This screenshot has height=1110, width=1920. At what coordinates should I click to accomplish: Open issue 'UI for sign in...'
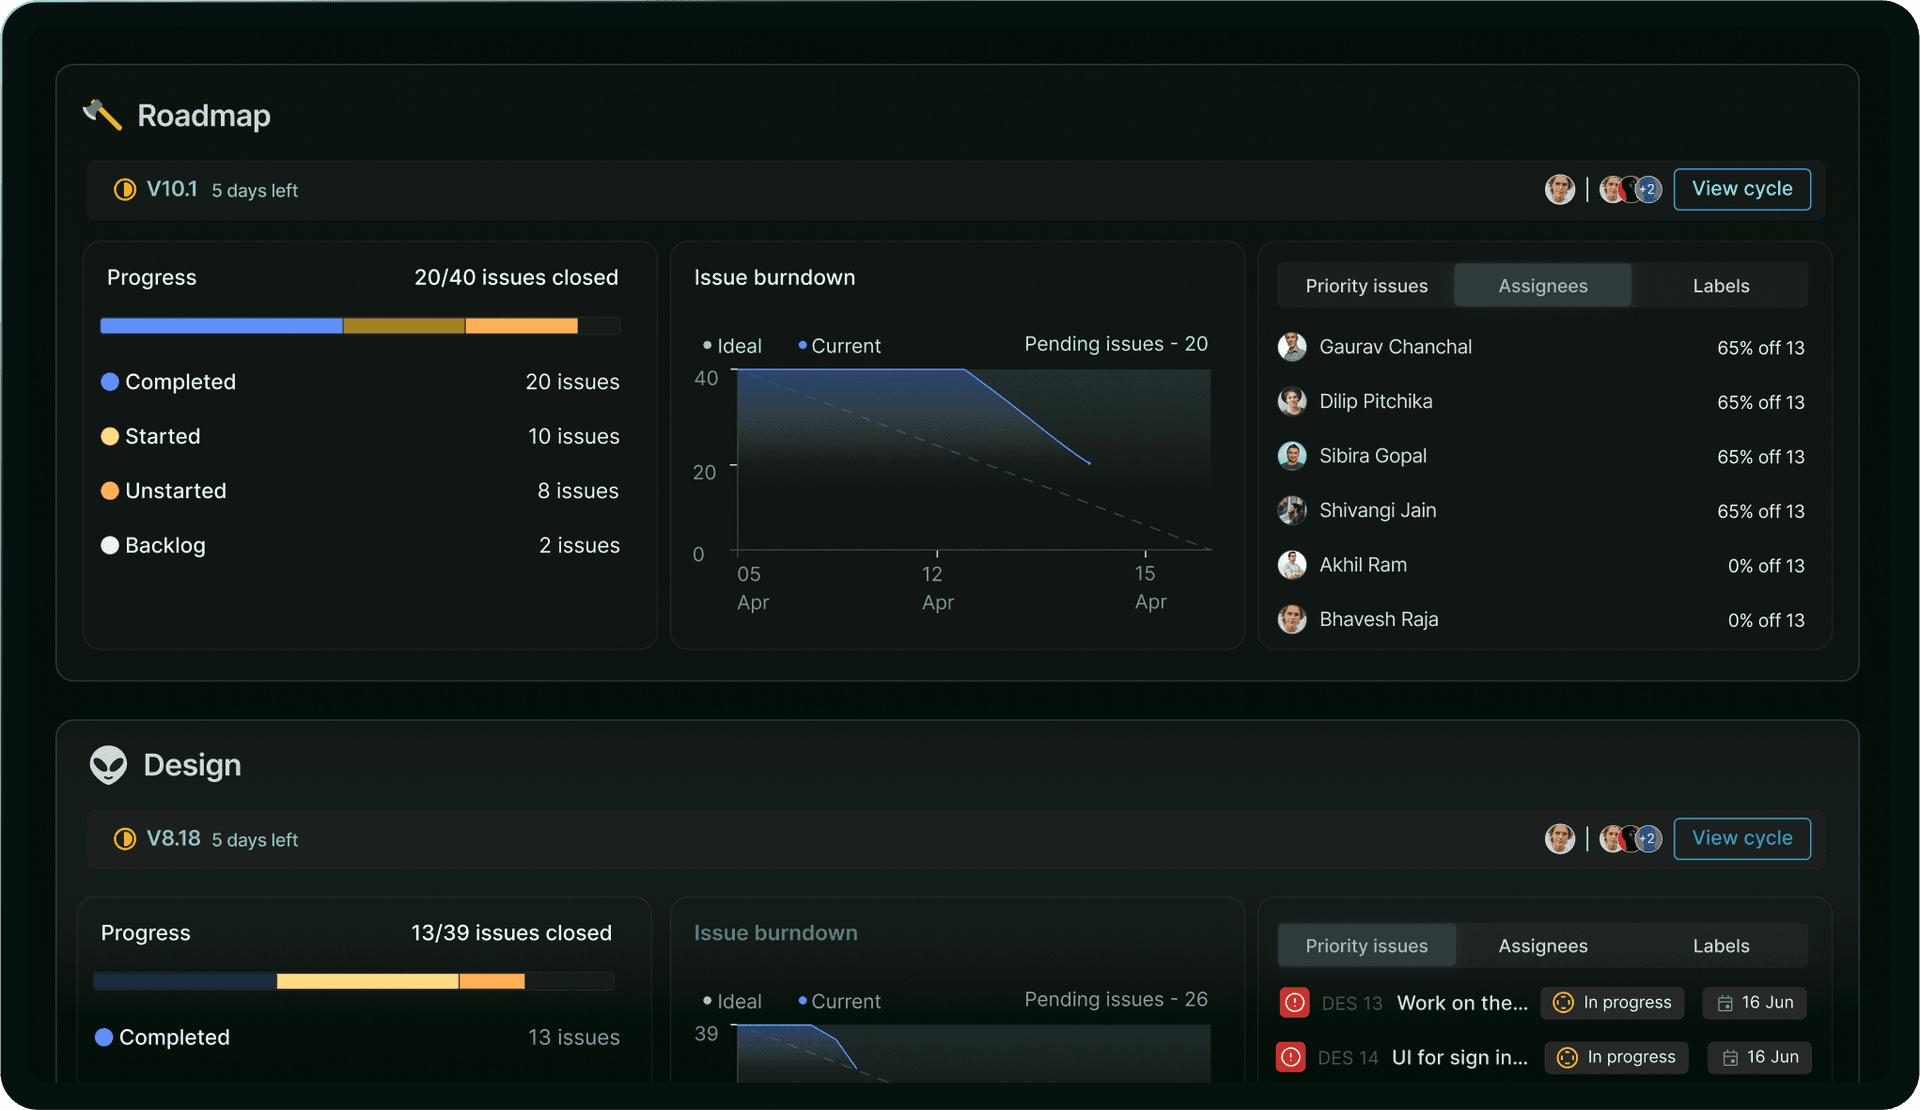(1460, 1058)
